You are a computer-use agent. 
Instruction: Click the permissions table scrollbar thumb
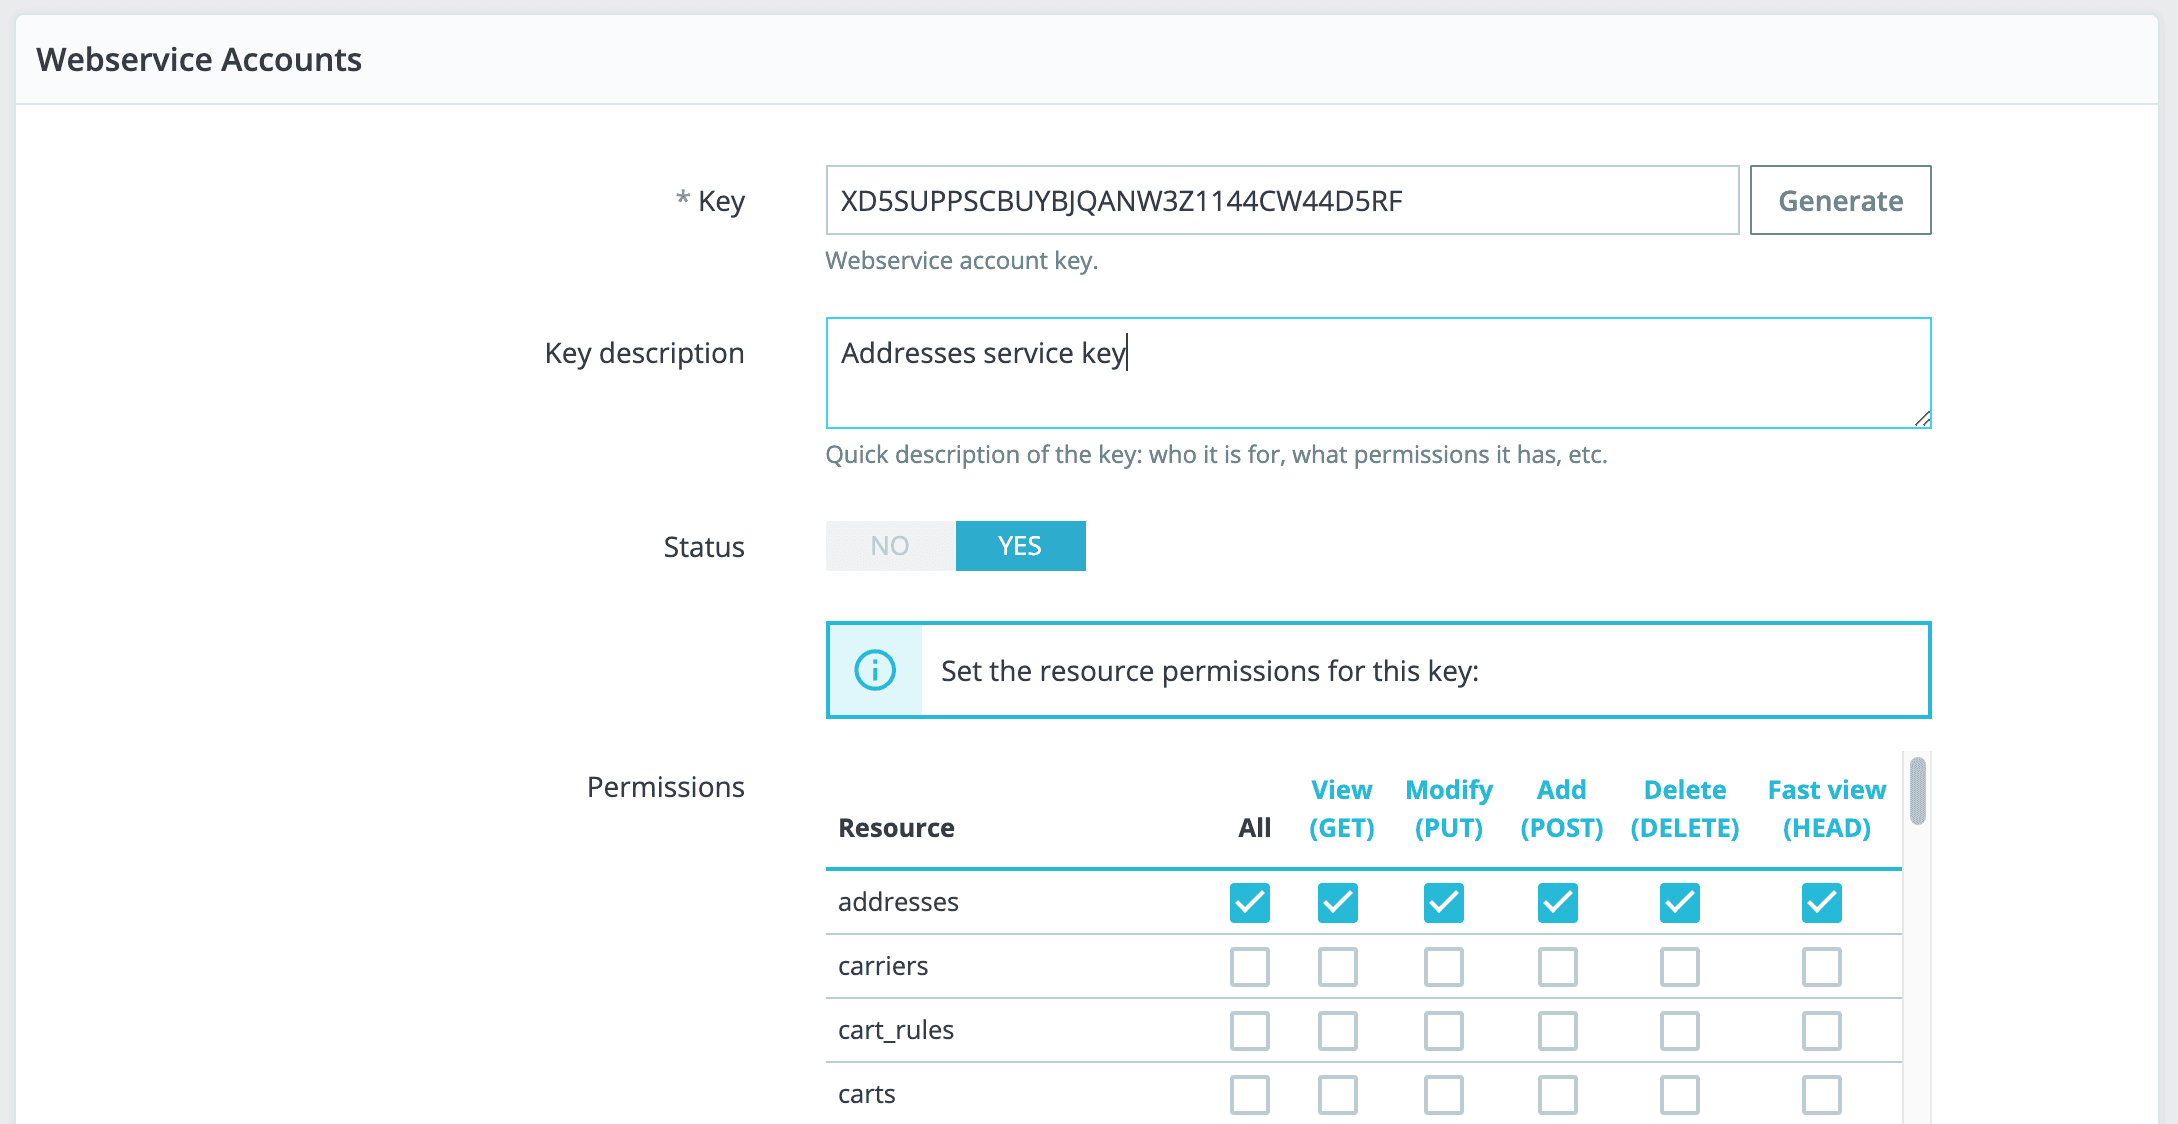1917,791
